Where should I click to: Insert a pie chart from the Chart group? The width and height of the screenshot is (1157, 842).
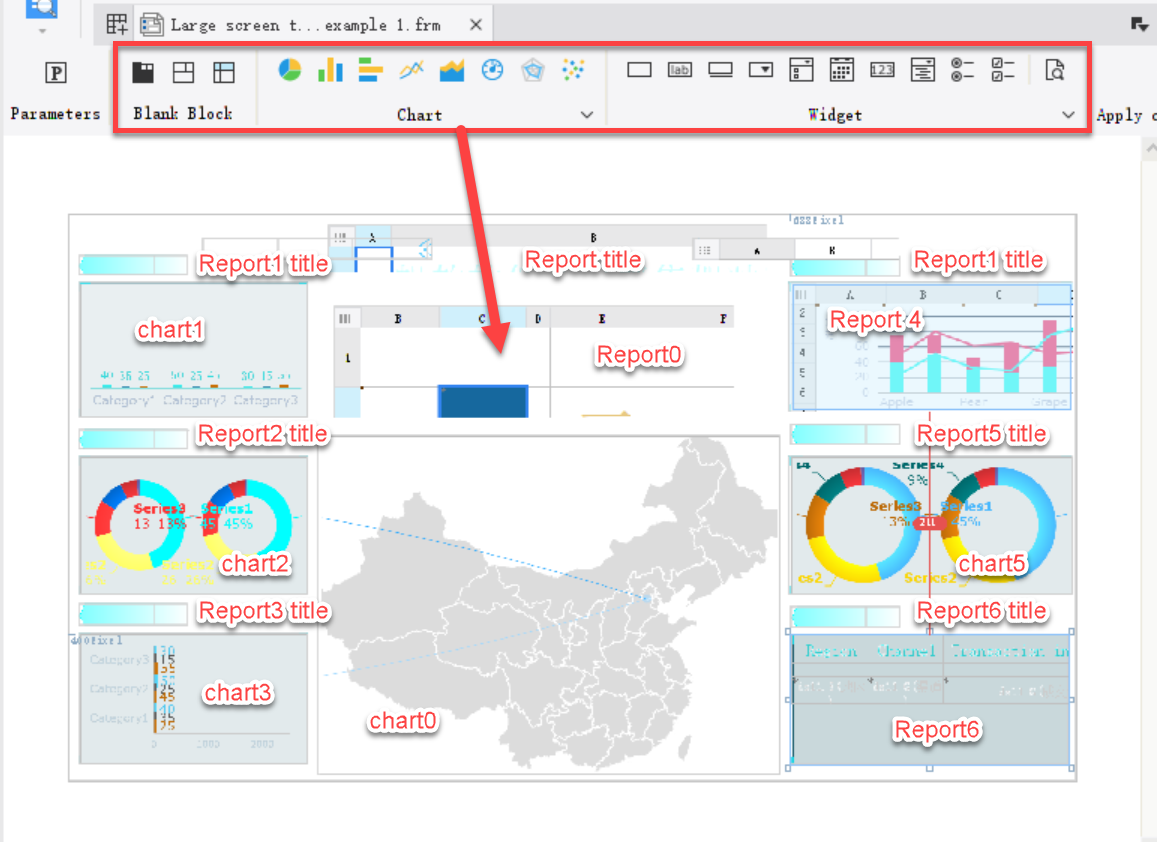pyautogui.click(x=290, y=70)
